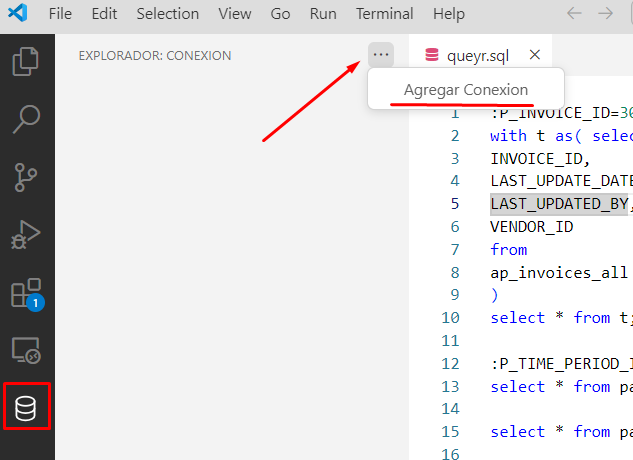Click the :P_TIME_PERIOD text on line 12

tap(562, 364)
